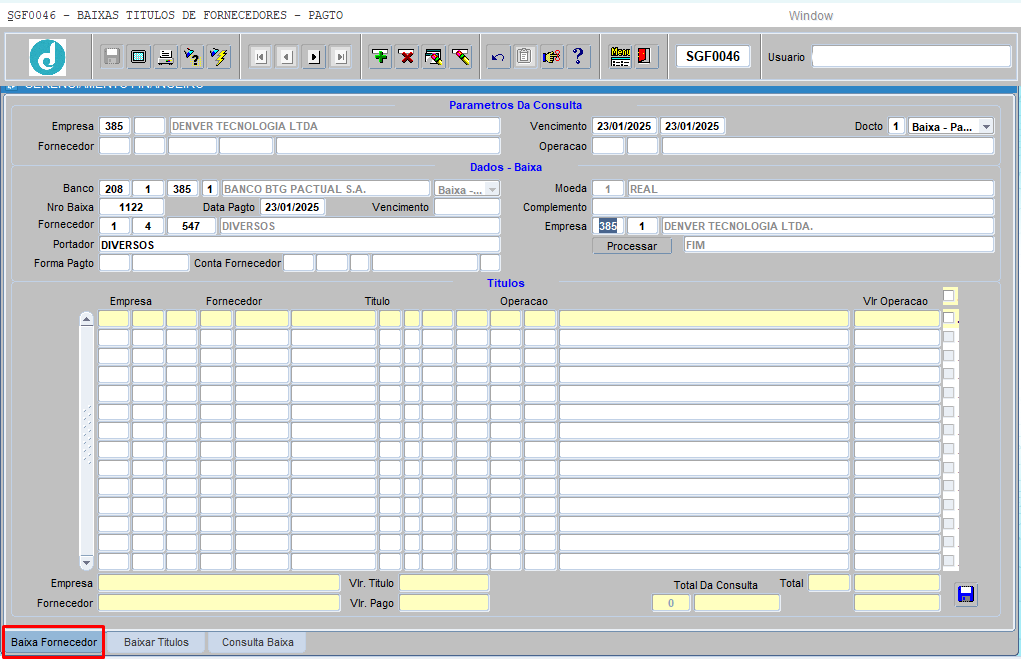Open the Docto 'Baixa - Pa...' dropdown
1021x659 pixels.
point(986,127)
